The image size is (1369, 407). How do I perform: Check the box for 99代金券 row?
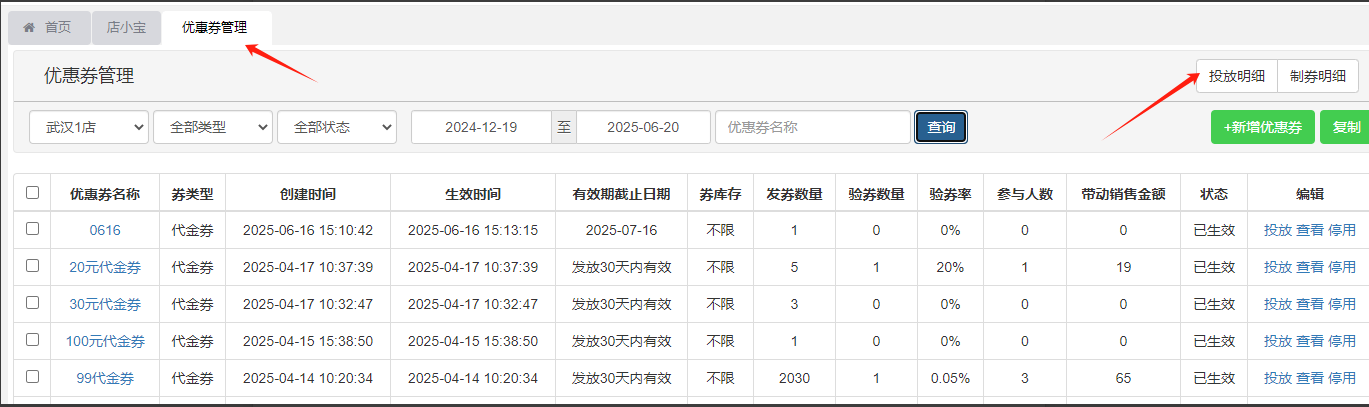[x=32, y=377]
